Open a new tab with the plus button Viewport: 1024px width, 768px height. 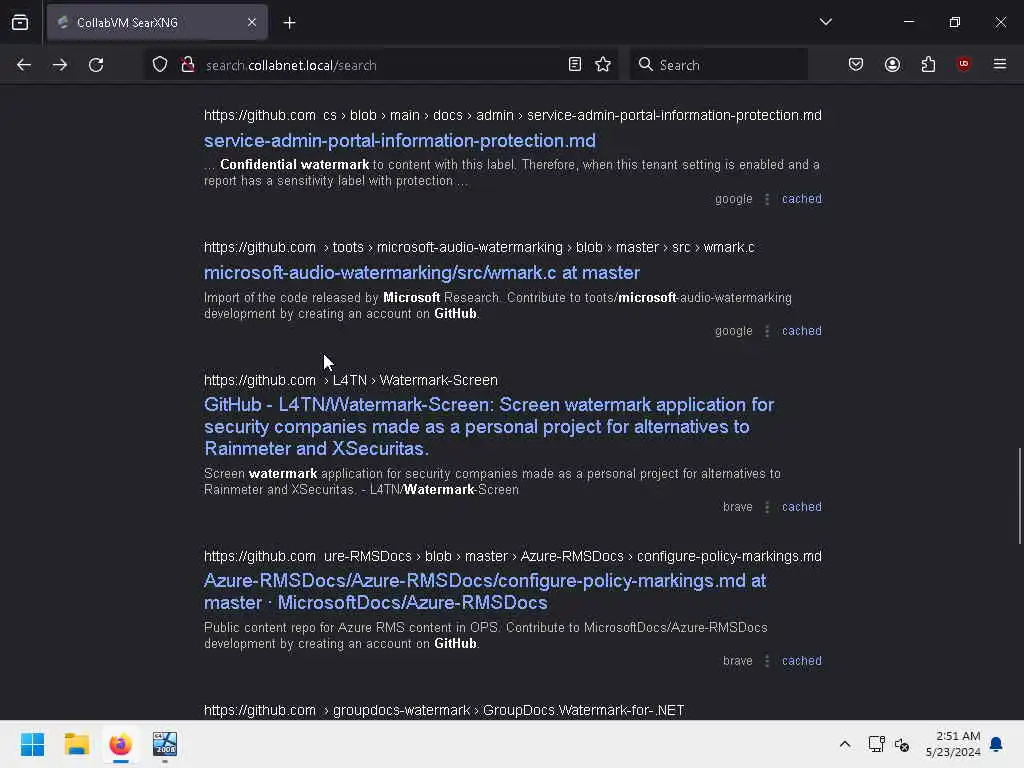(x=289, y=23)
